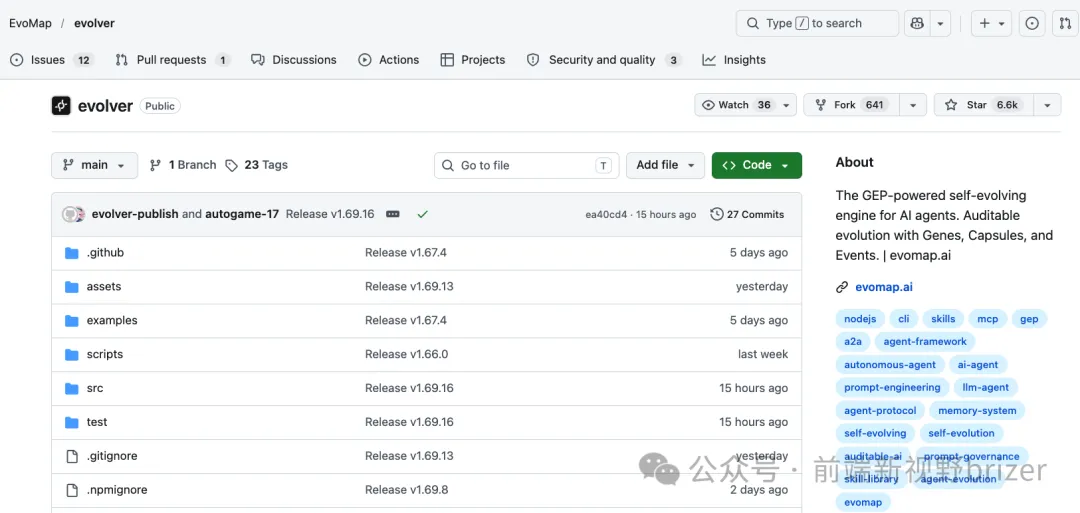Expand commit message ellipsis button
1080x513 pixels.
pyautogui.click(x=393, y=214)
